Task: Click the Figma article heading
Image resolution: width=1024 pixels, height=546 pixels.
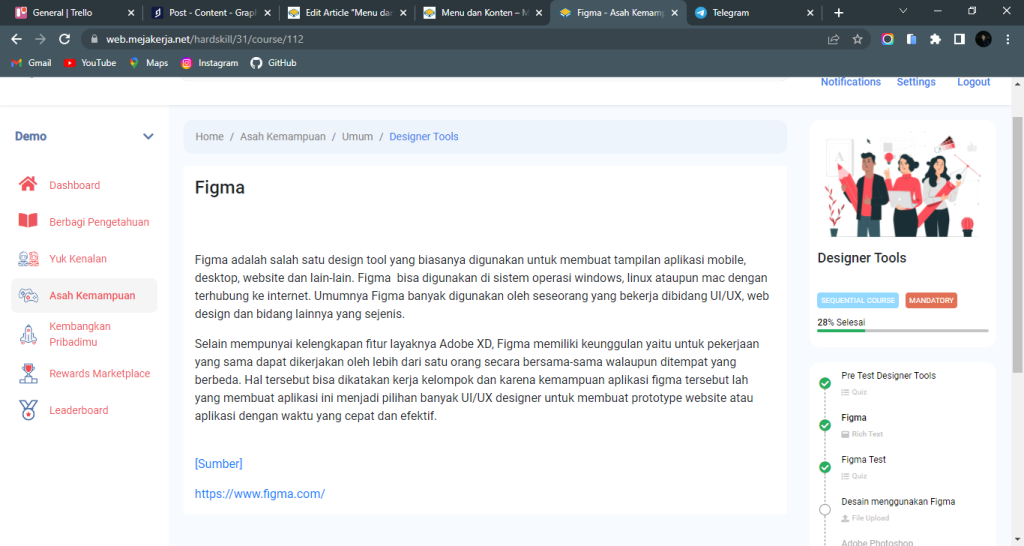Action: coord(219,187)
